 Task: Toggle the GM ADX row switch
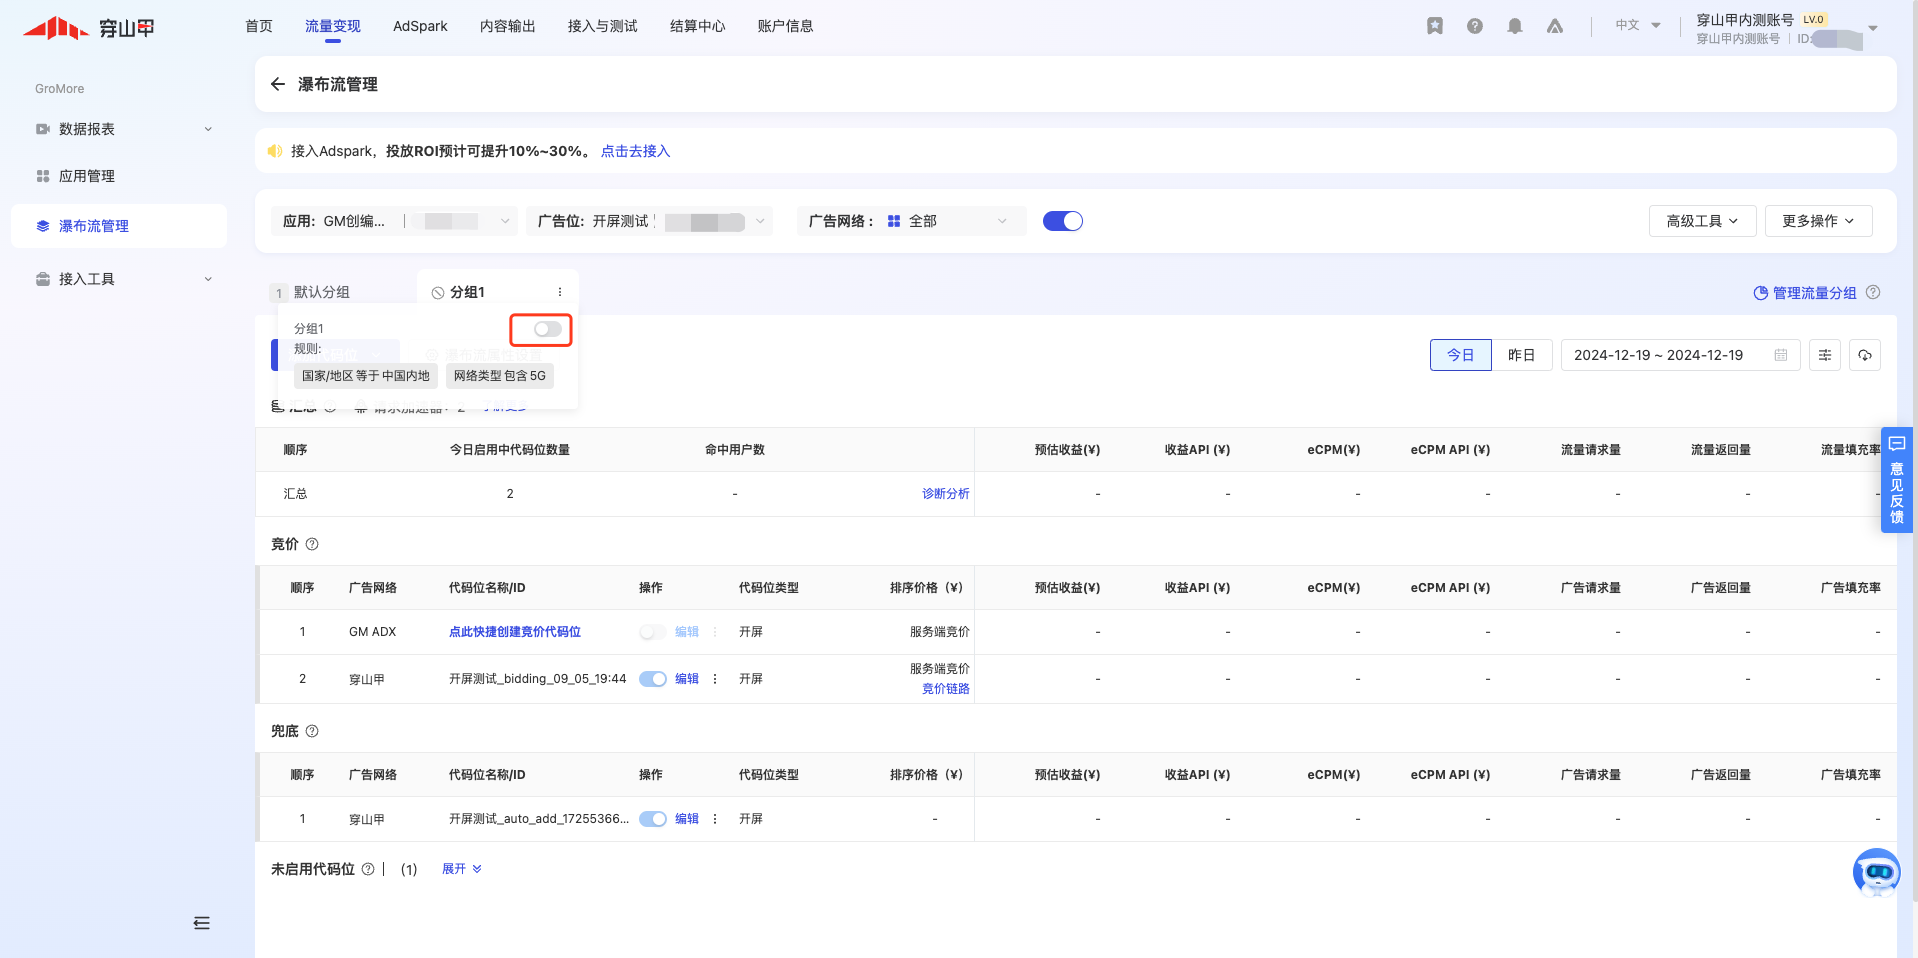[652, 632]
